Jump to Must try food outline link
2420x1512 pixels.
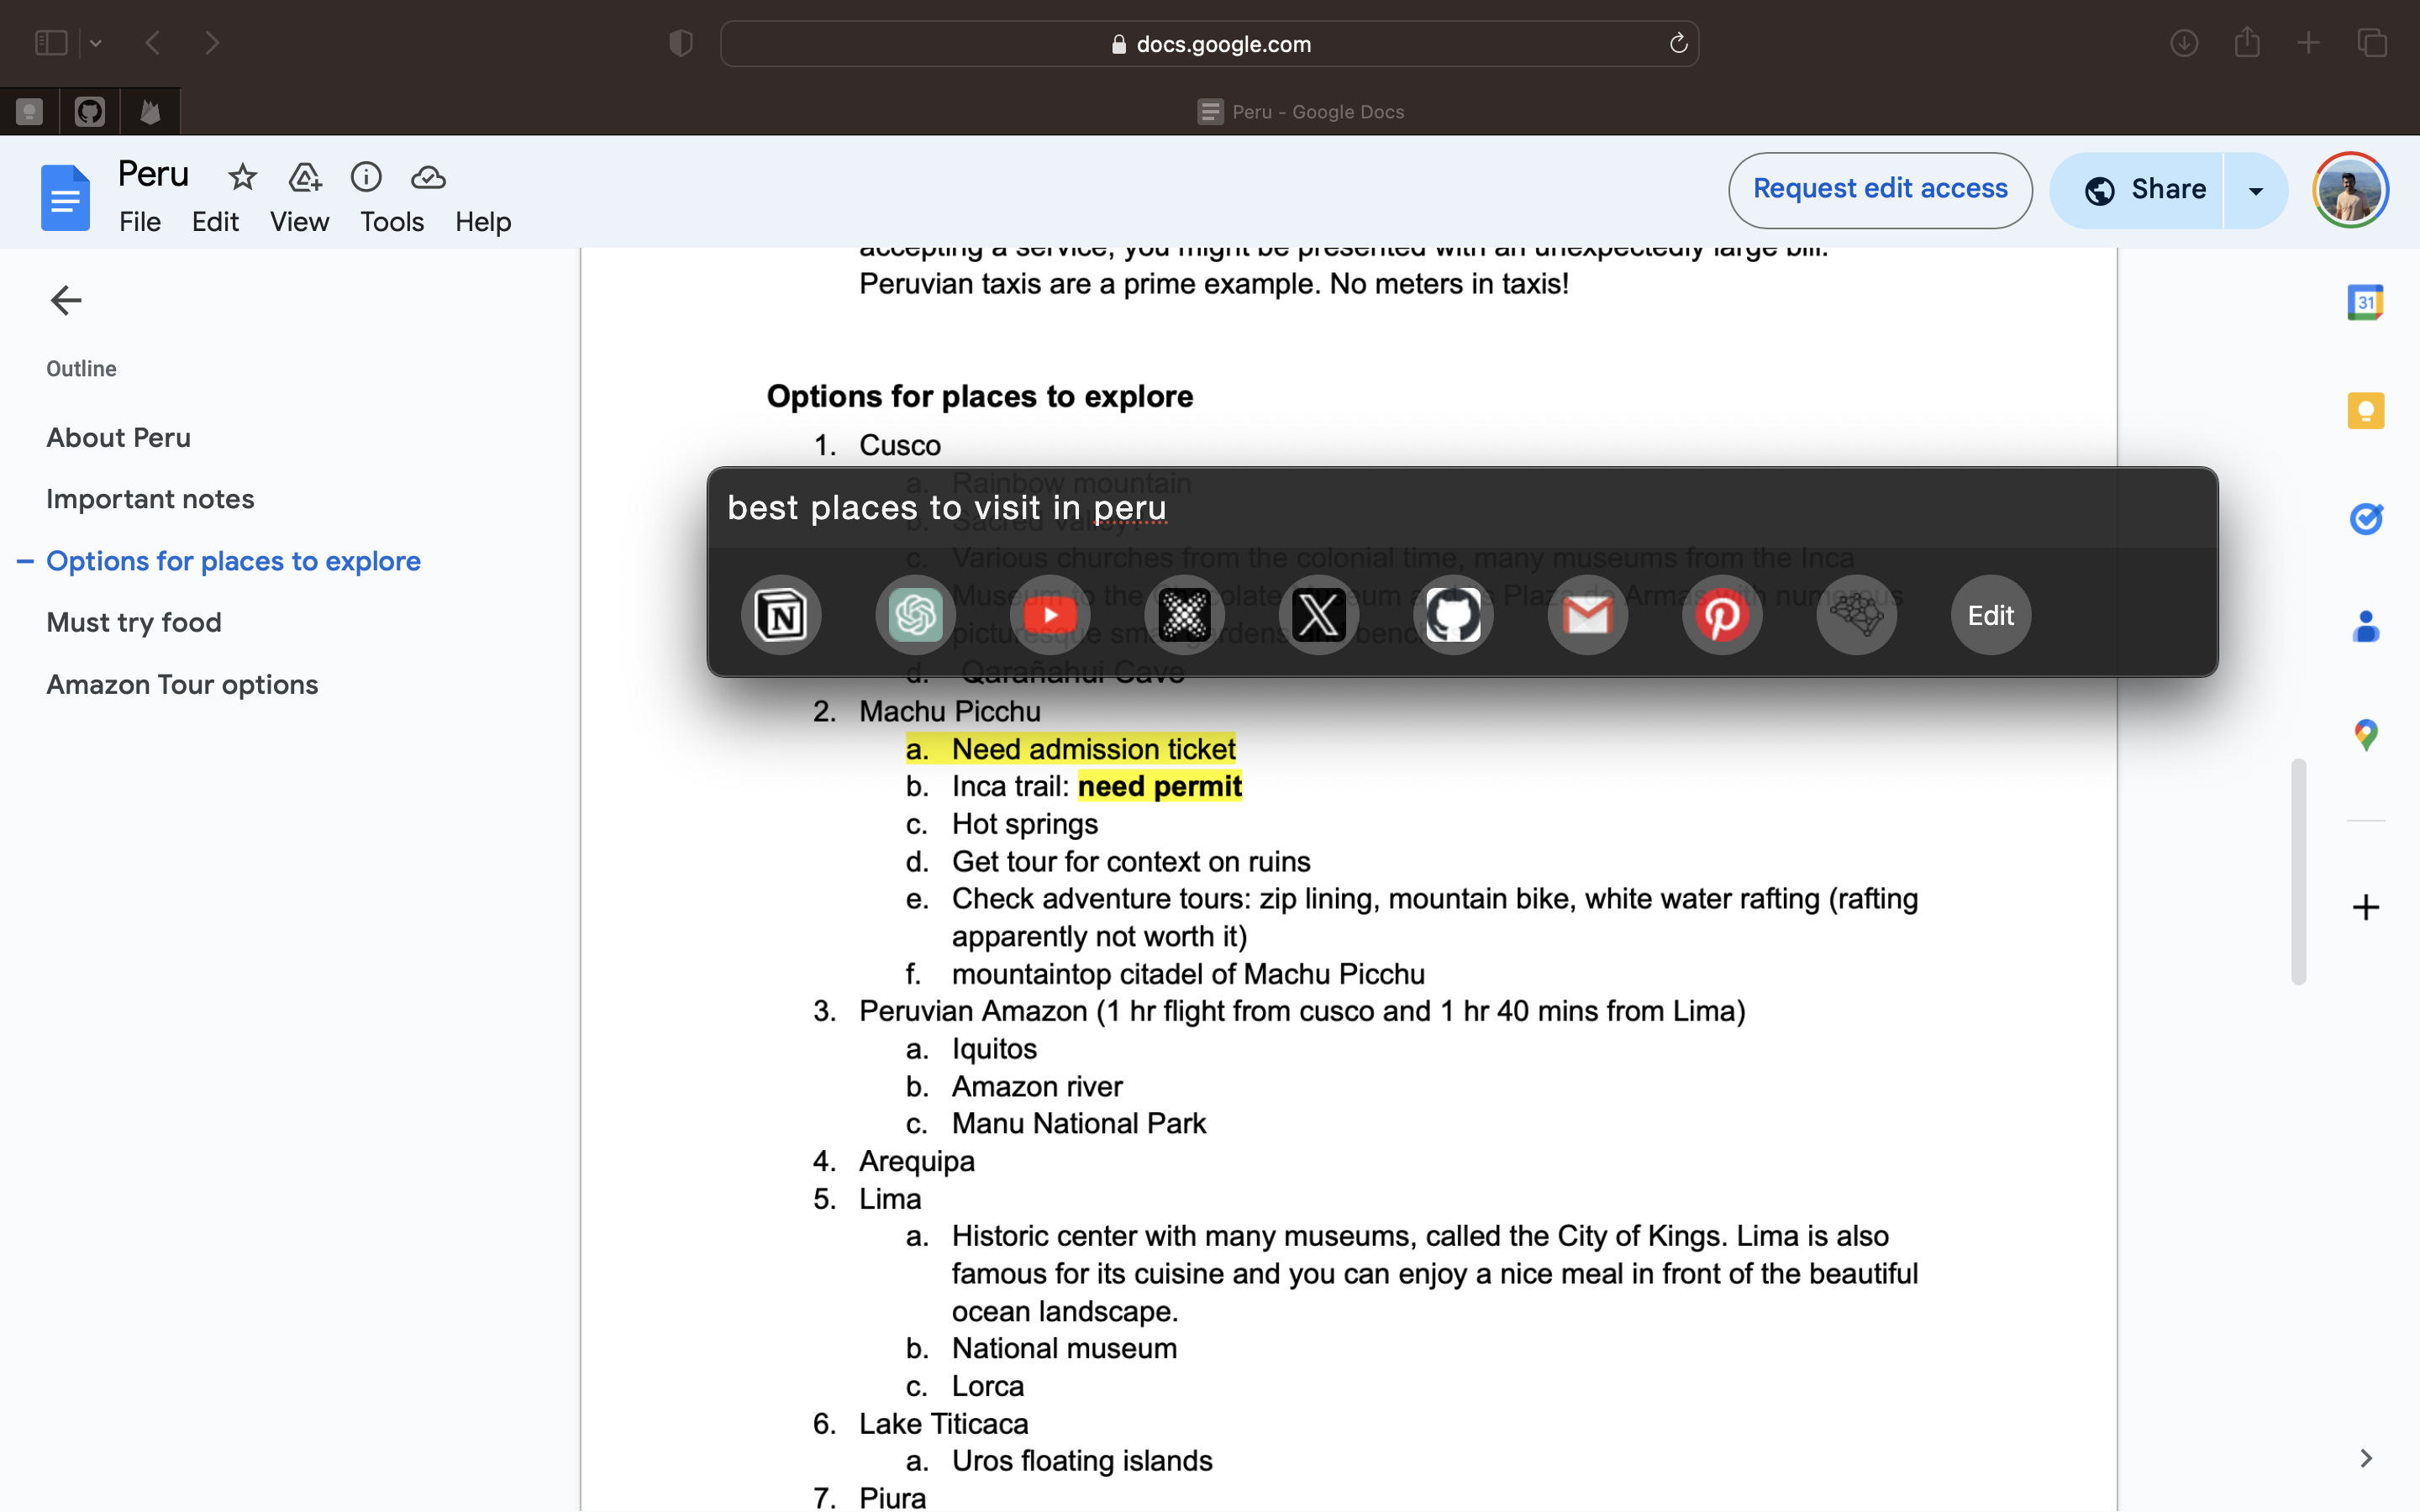point(134,622)
